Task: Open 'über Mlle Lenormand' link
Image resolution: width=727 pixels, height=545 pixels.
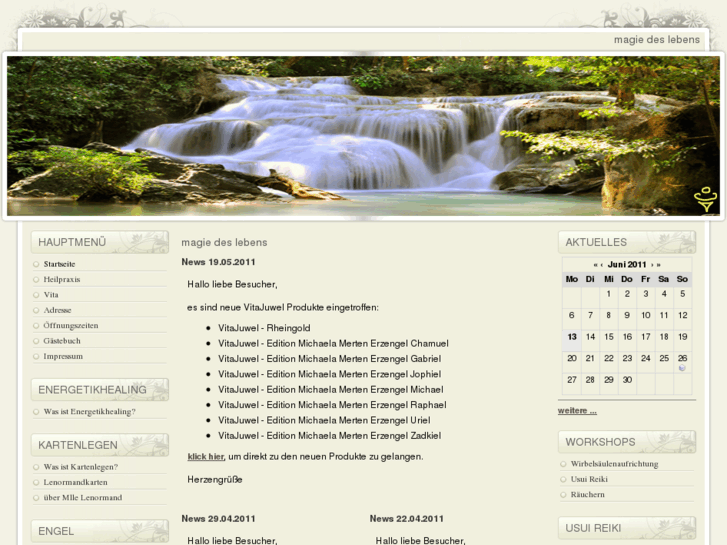Action: tap(83, 497)
